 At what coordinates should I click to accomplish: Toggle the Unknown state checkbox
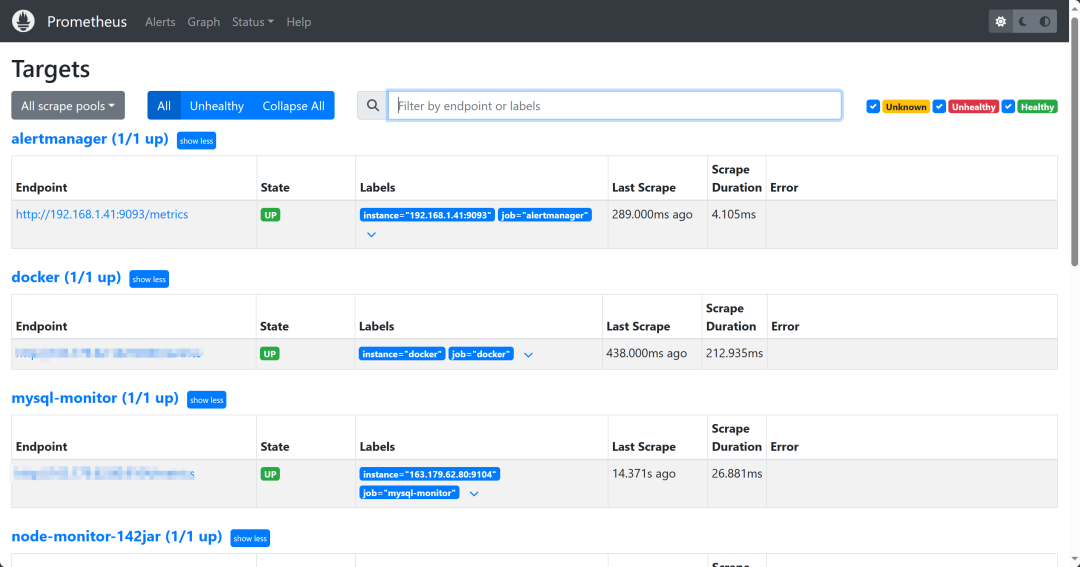[873, 107]
